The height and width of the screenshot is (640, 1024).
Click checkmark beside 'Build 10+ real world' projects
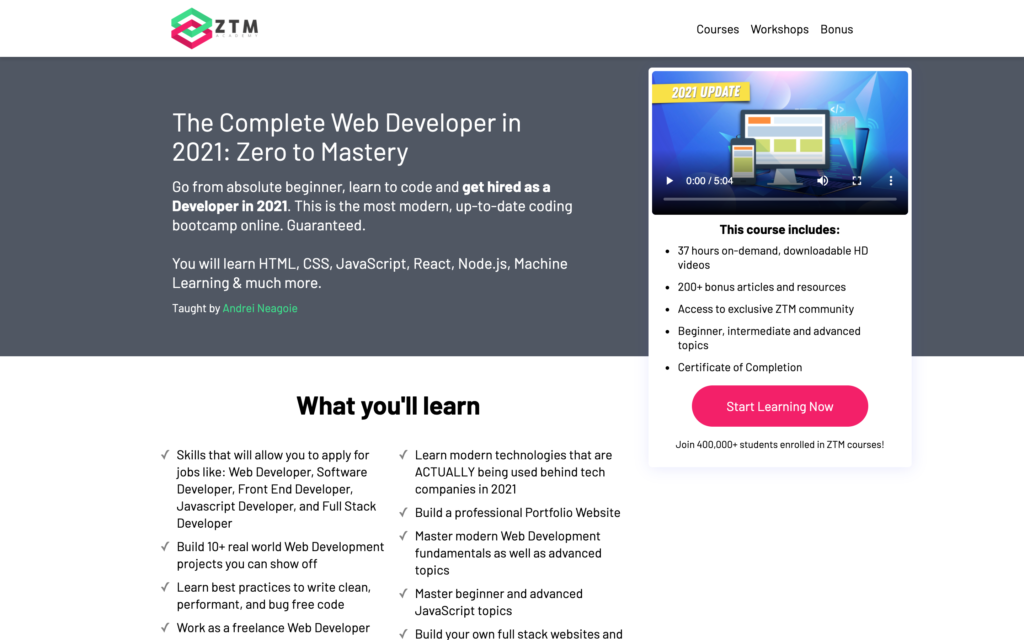pyautogui.click(x=165, y=547)
